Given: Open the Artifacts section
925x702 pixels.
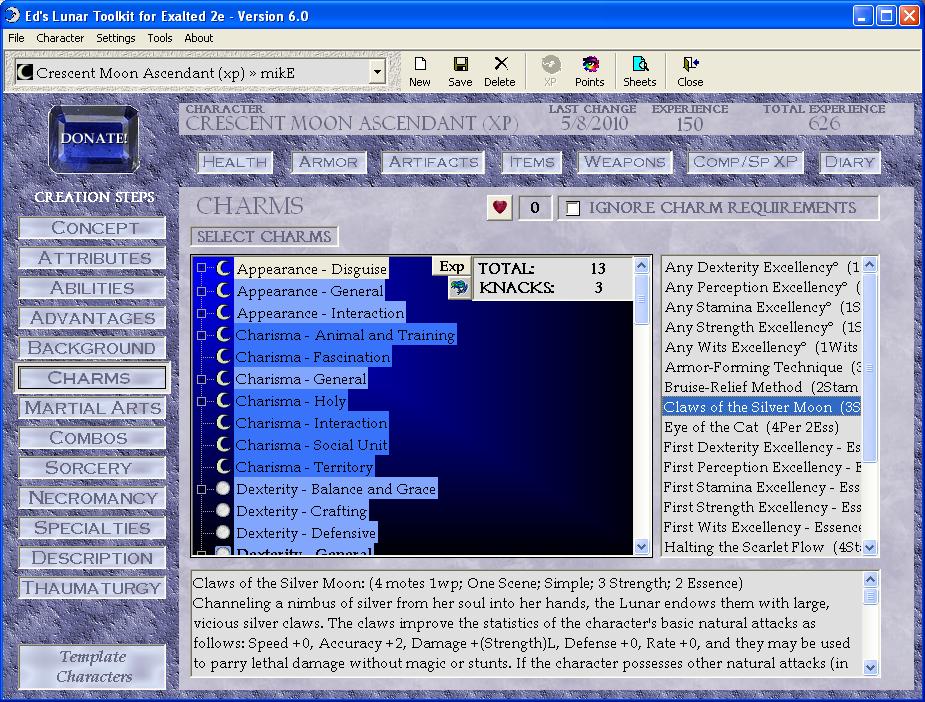Looking at the screenshot, I should point(434,162).
